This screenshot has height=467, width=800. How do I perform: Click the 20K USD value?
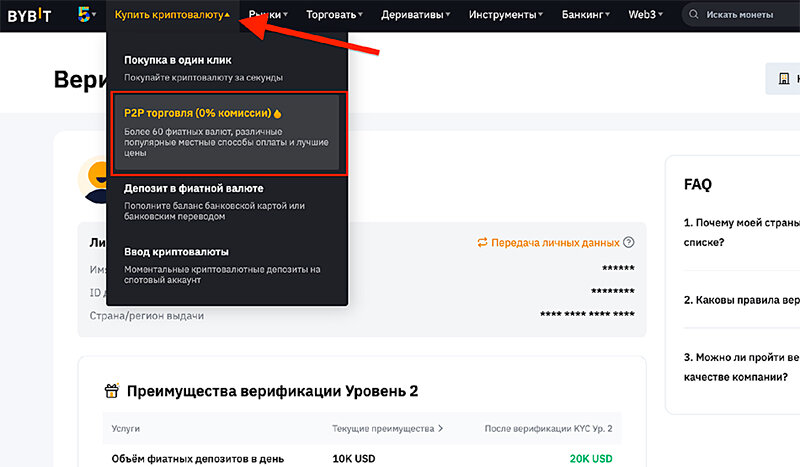pyautogui.click(x=591, y=458)
